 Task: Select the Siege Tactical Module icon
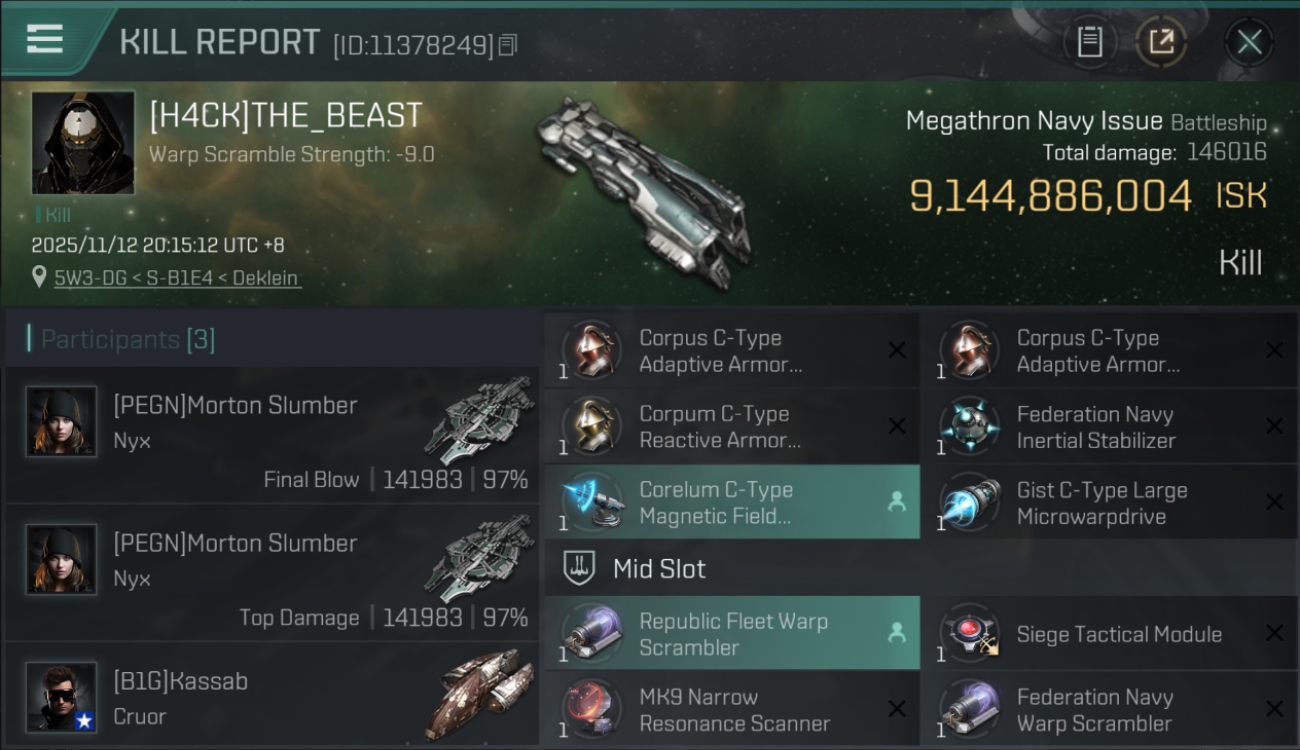[969, 635]
